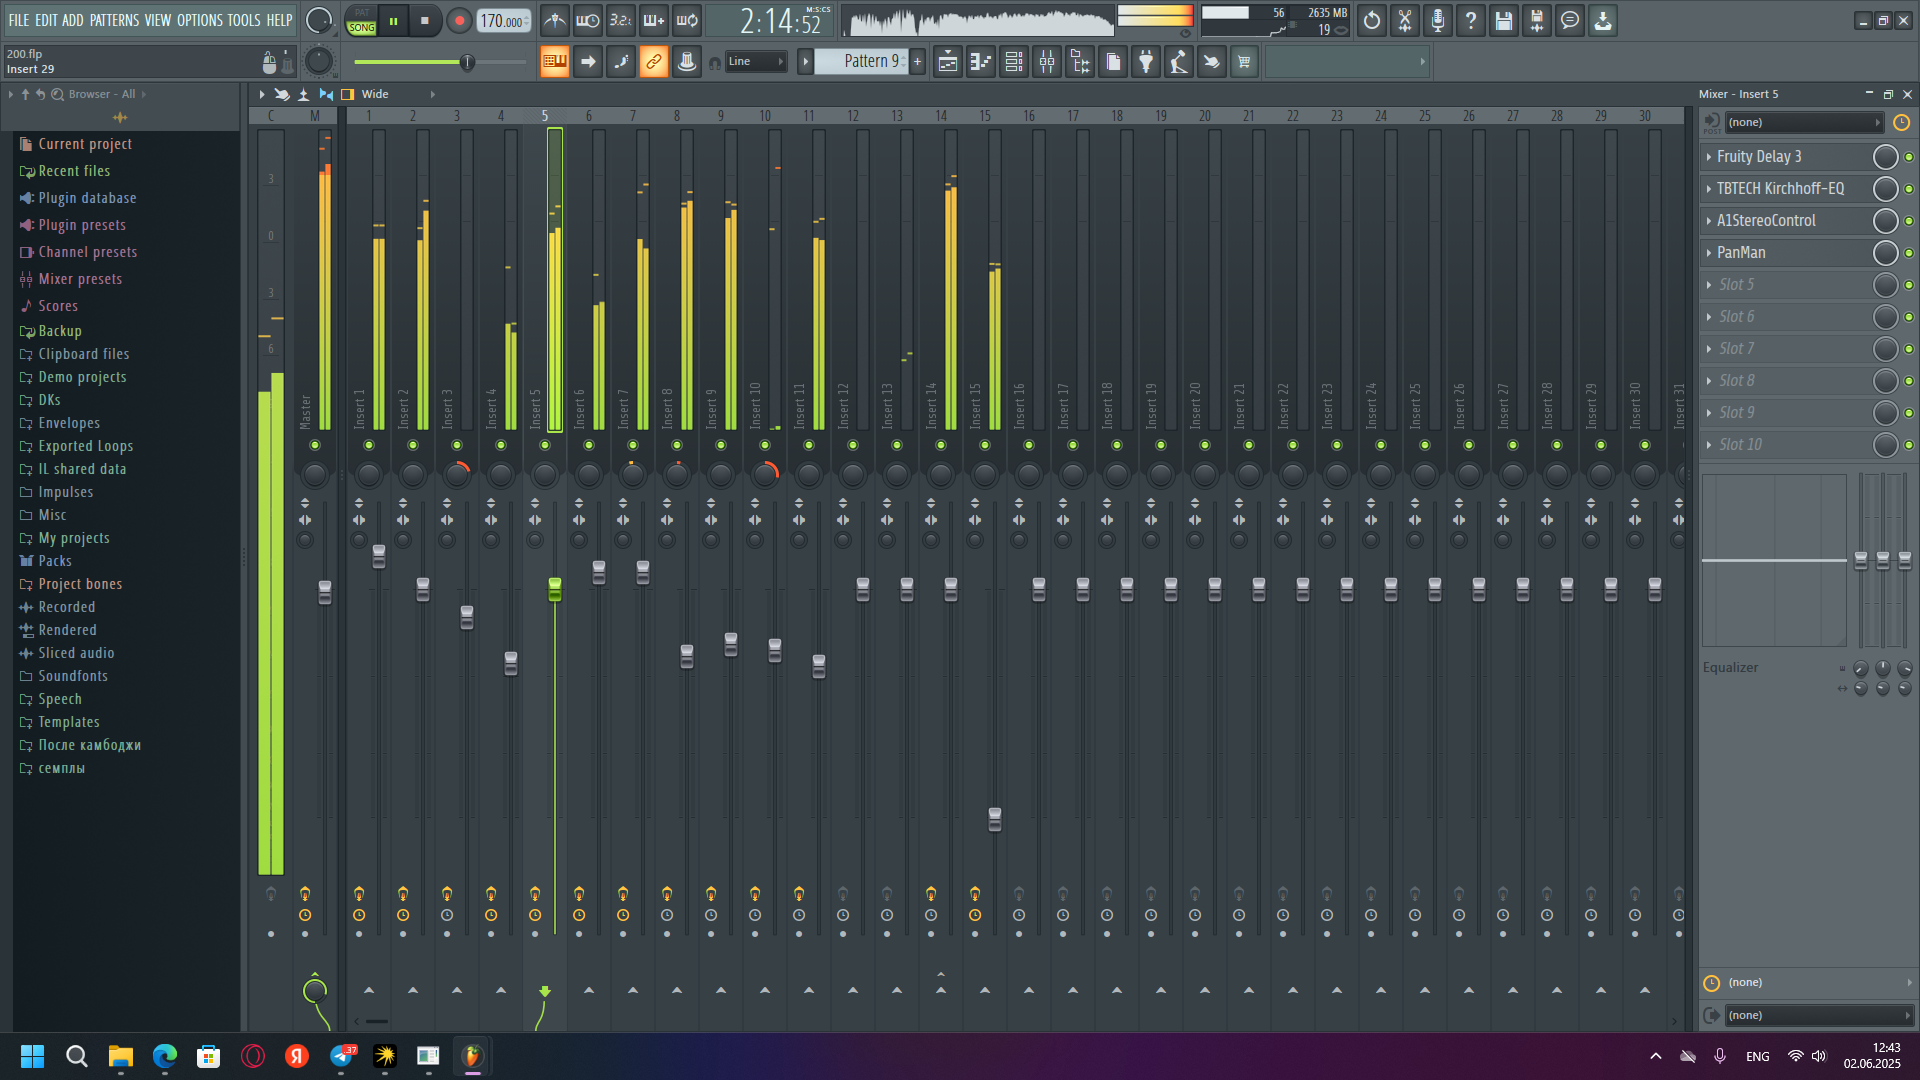
Task: Expand the TBTECH Kirchhoff-EQ slot arrow
Action: coord(1709,189)
